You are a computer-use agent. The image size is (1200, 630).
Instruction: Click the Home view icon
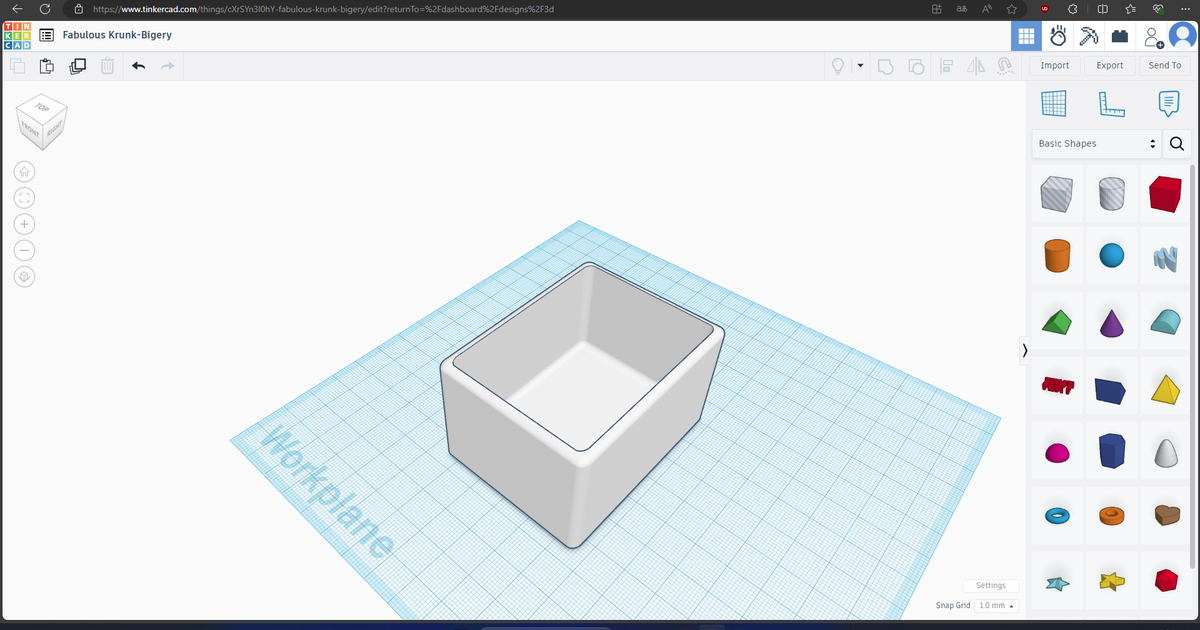click(24, 171)
